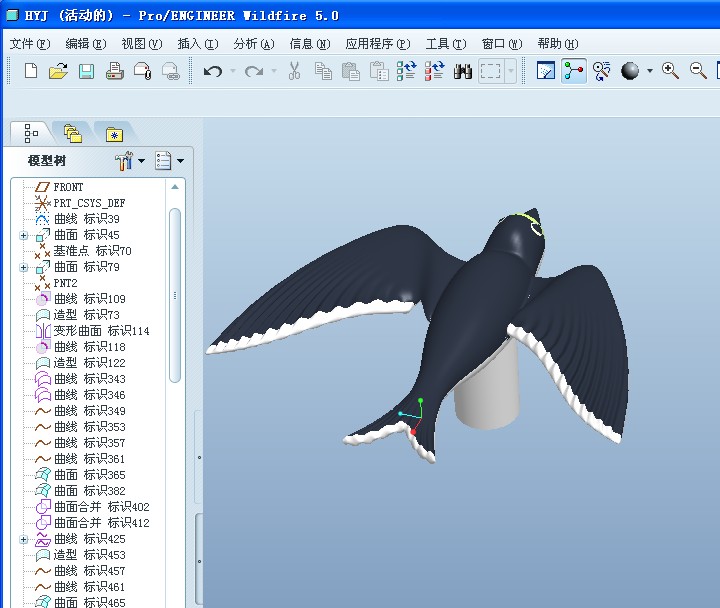Toggle the spin center icon

pyautogui.click(x=574, y=71)
